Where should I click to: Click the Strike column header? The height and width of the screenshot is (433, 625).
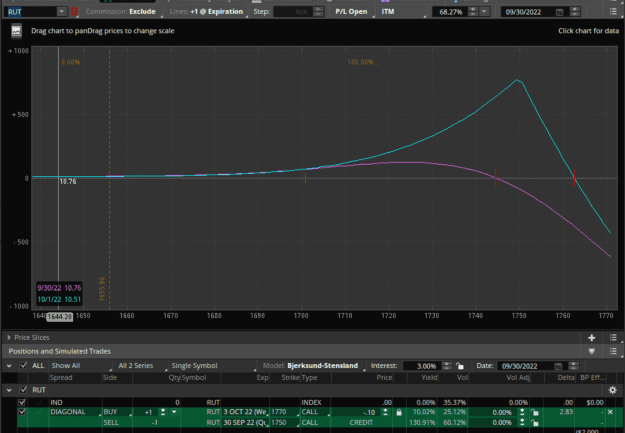click(290, 378)
